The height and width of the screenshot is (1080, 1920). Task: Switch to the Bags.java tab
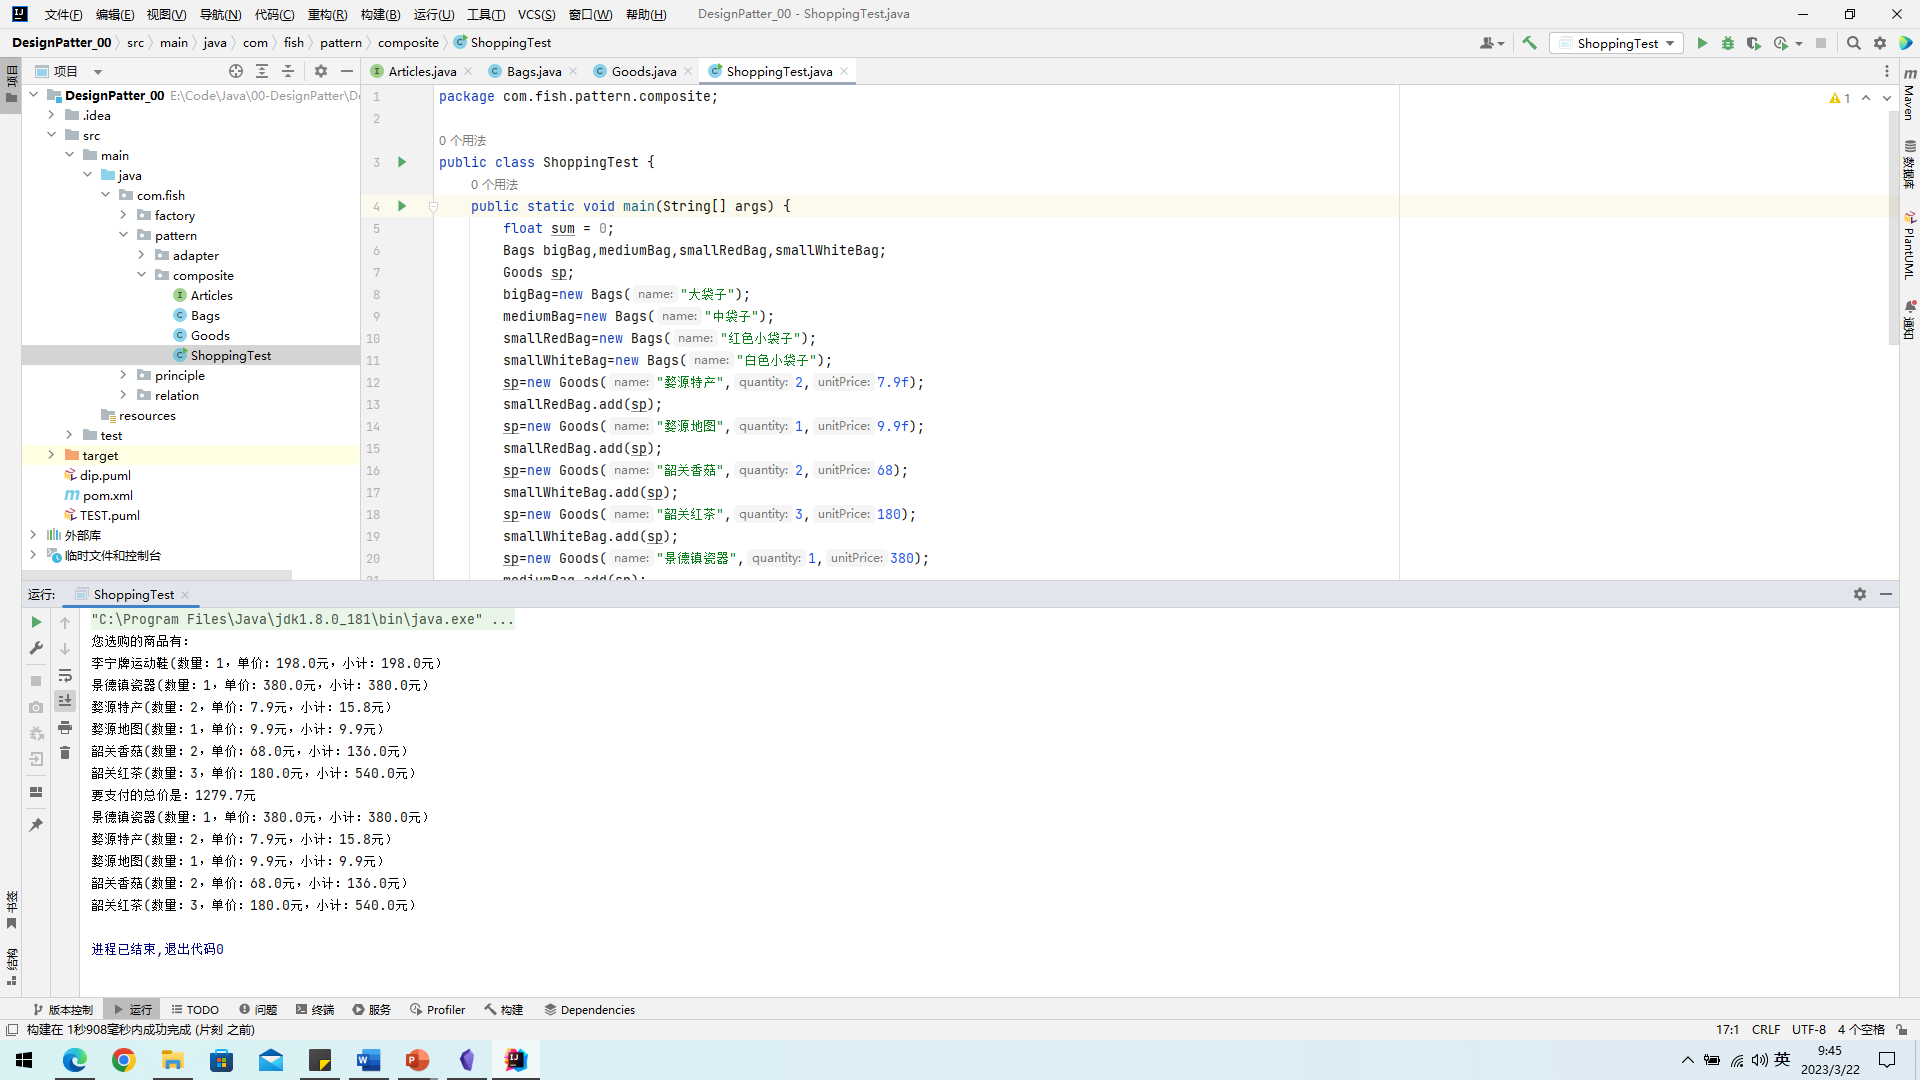pos(534,71)
